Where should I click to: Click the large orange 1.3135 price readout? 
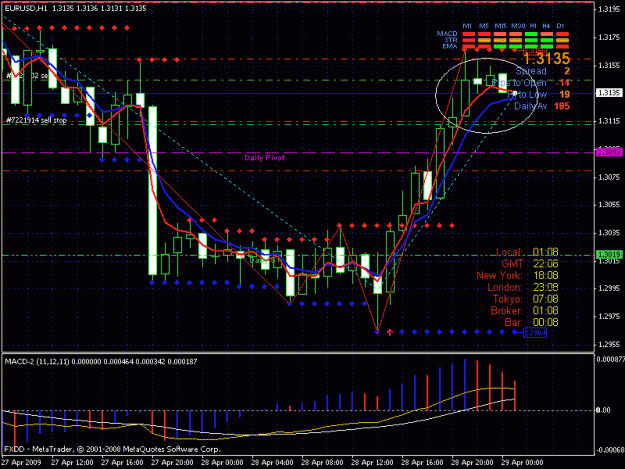pyautogui.click(x=546, y=59)
